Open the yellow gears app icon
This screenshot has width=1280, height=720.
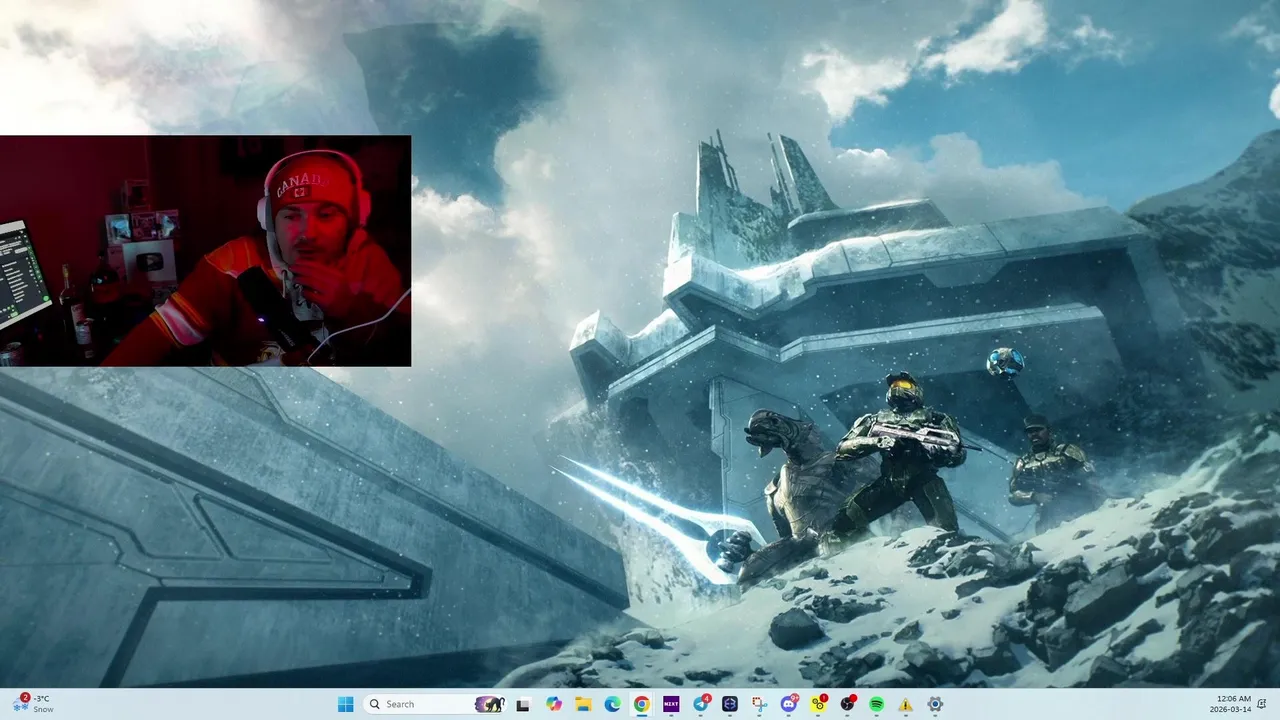click(818, 704)
